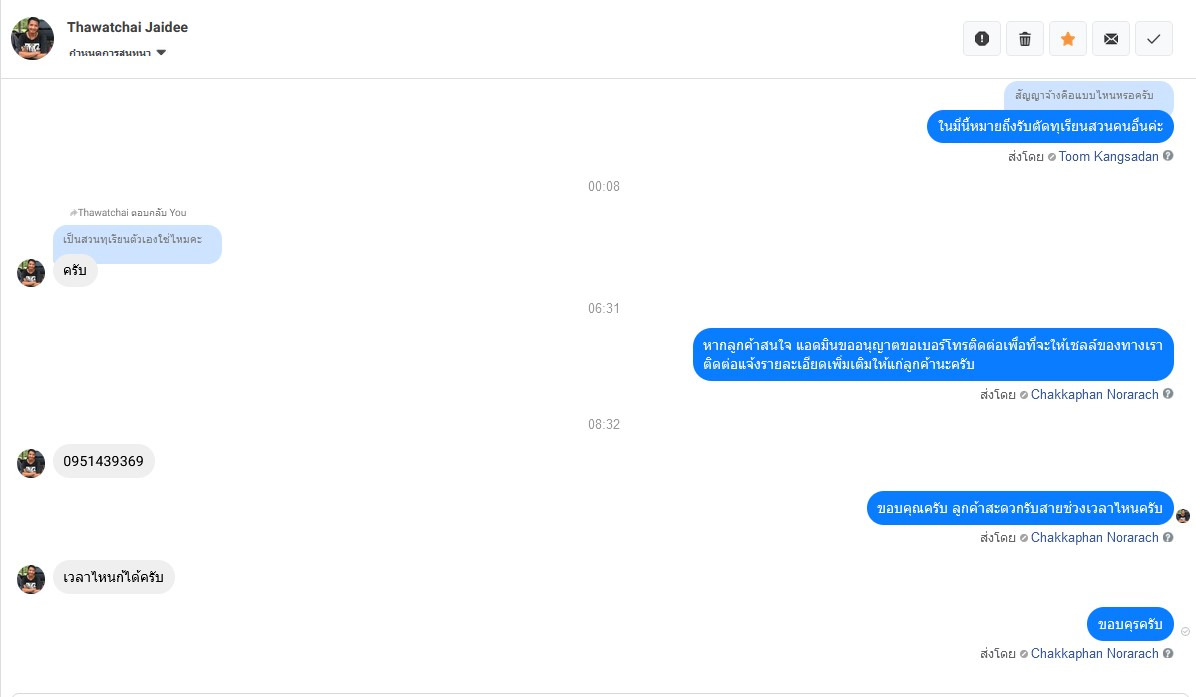Viewport: 1196px width, 697px height.
Task: Click the quoted contract-question bubble at the top right
Action: 1088,95
